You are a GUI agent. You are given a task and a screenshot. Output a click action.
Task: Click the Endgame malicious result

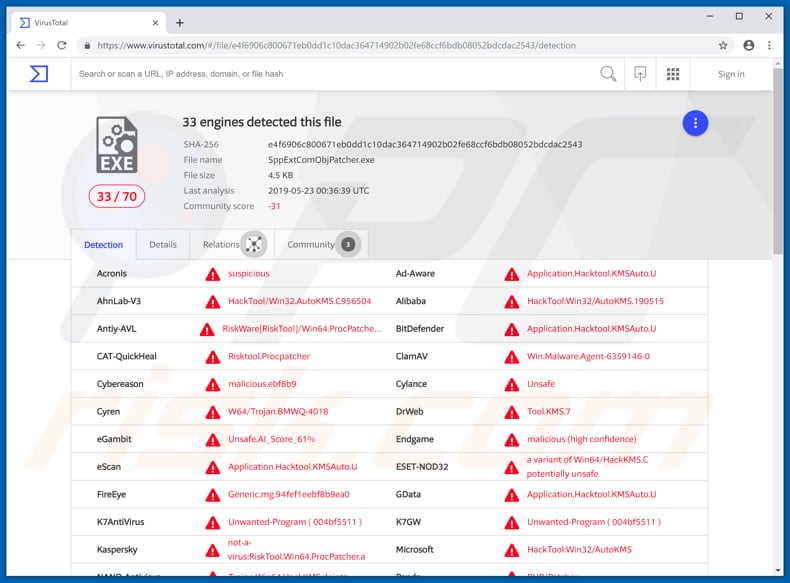(581, 439)
